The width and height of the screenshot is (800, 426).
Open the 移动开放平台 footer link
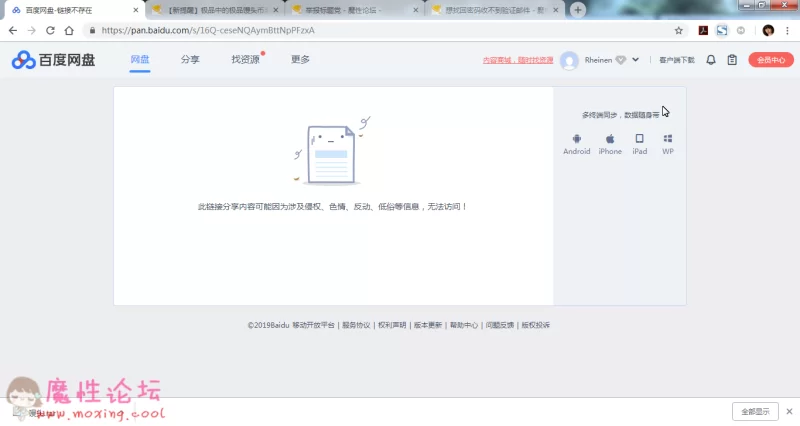(313, 325)
